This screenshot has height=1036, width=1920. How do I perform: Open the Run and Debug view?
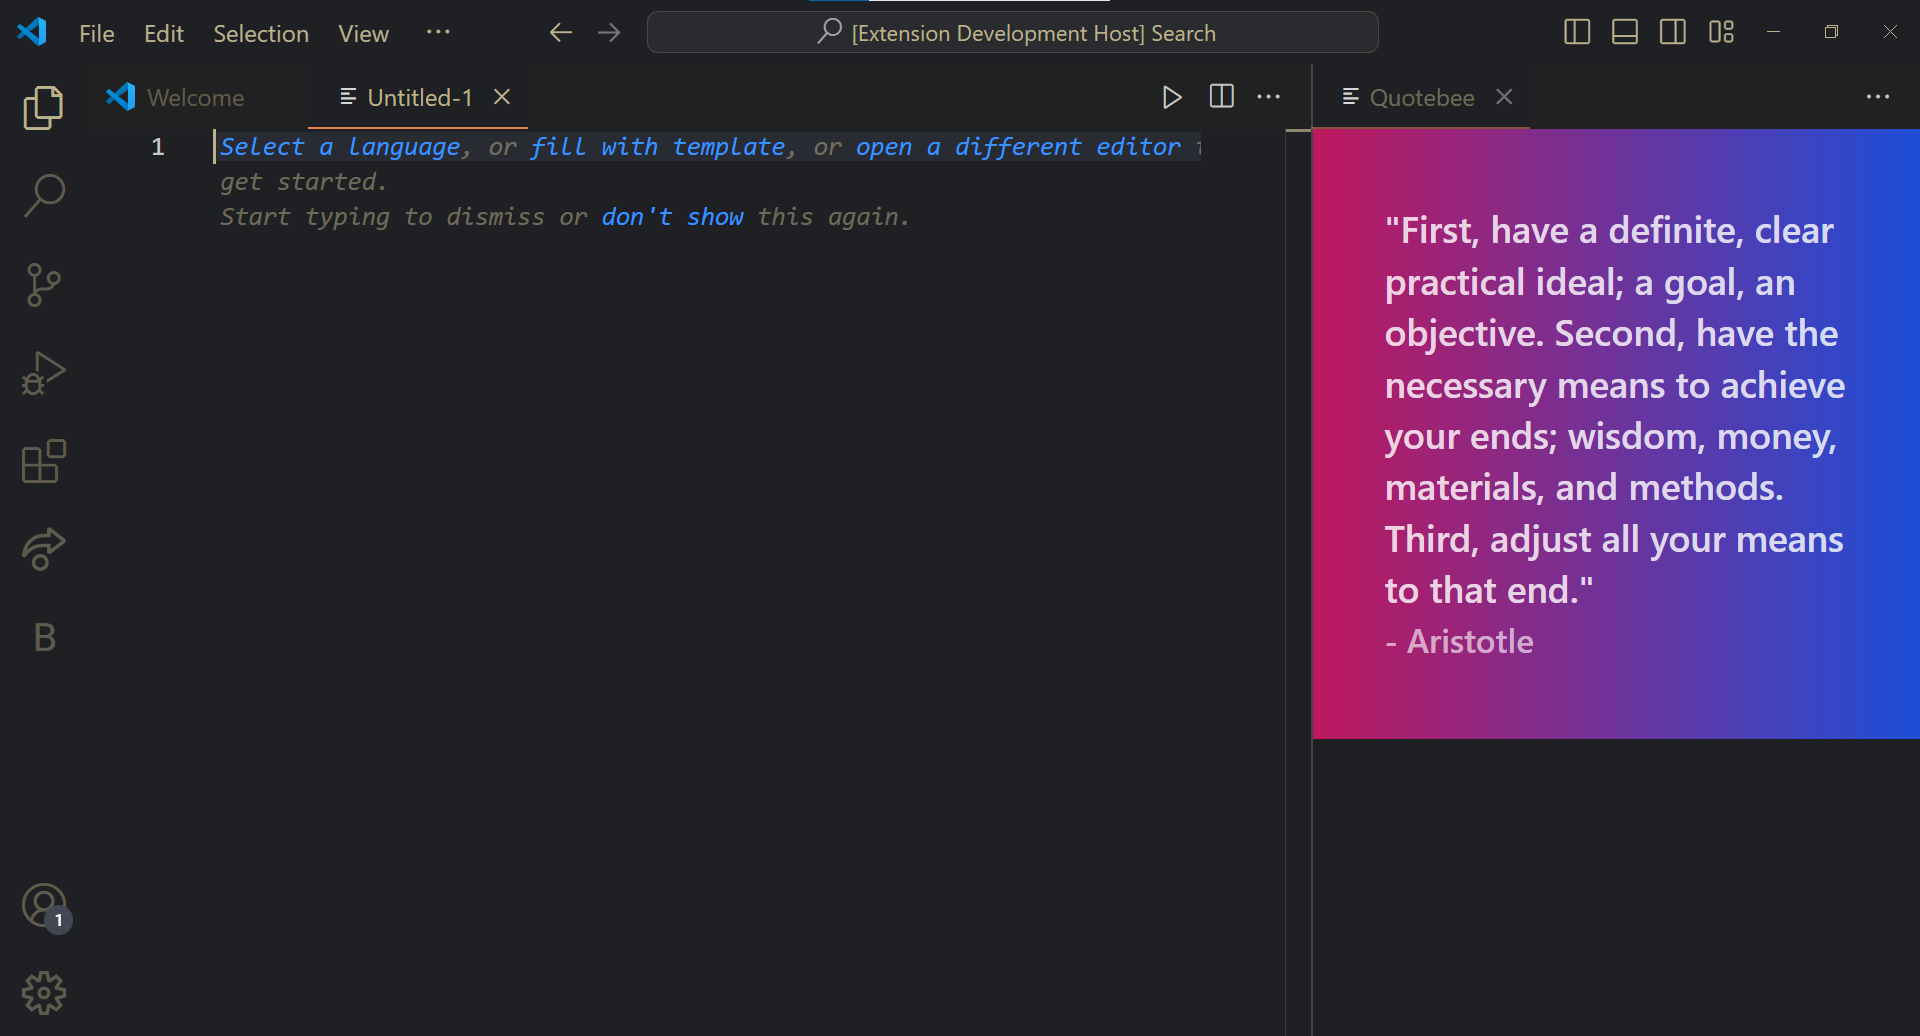coord(43,373)
